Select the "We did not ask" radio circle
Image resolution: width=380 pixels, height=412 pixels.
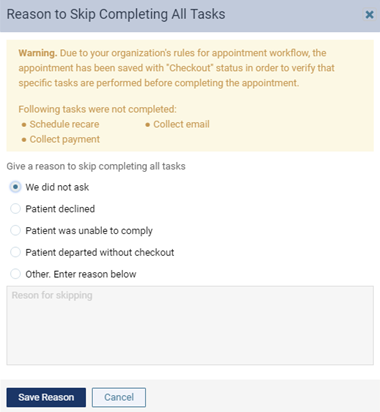(15, 187)
